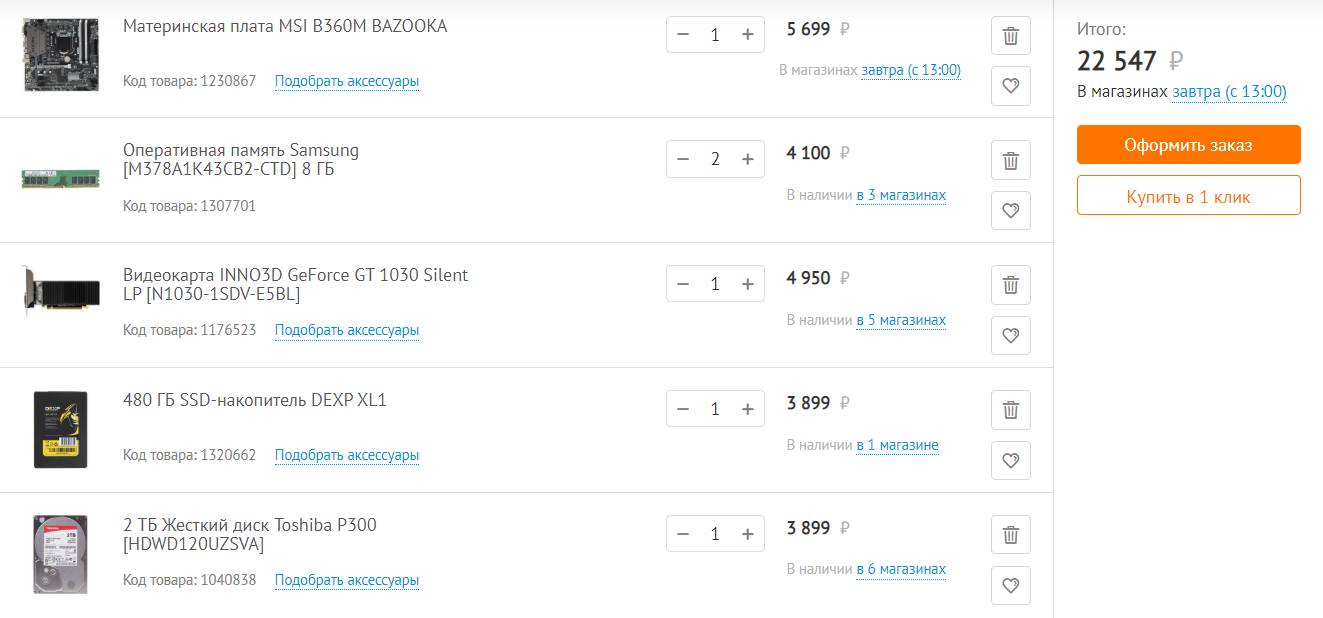This screenshot has height=618, width=1323.
Task: Click Купить в 1 клик button
Action: (x=1188, y=196)
